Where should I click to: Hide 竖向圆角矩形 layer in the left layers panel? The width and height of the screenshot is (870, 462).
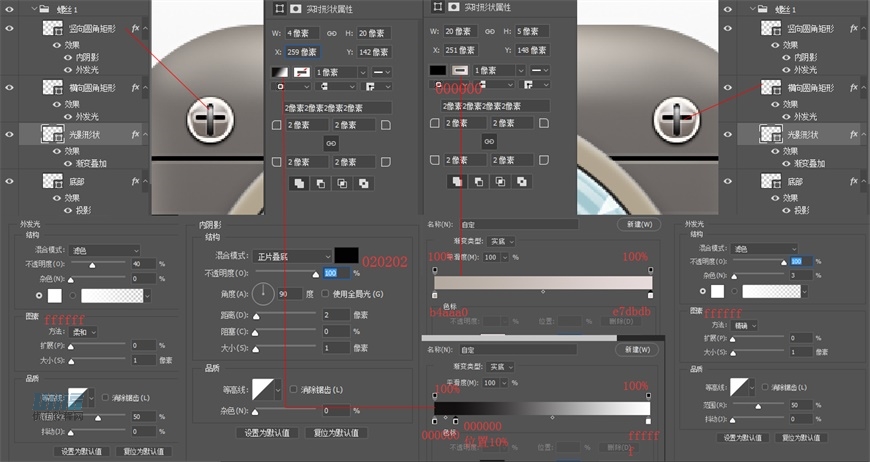tap(9, 28)
